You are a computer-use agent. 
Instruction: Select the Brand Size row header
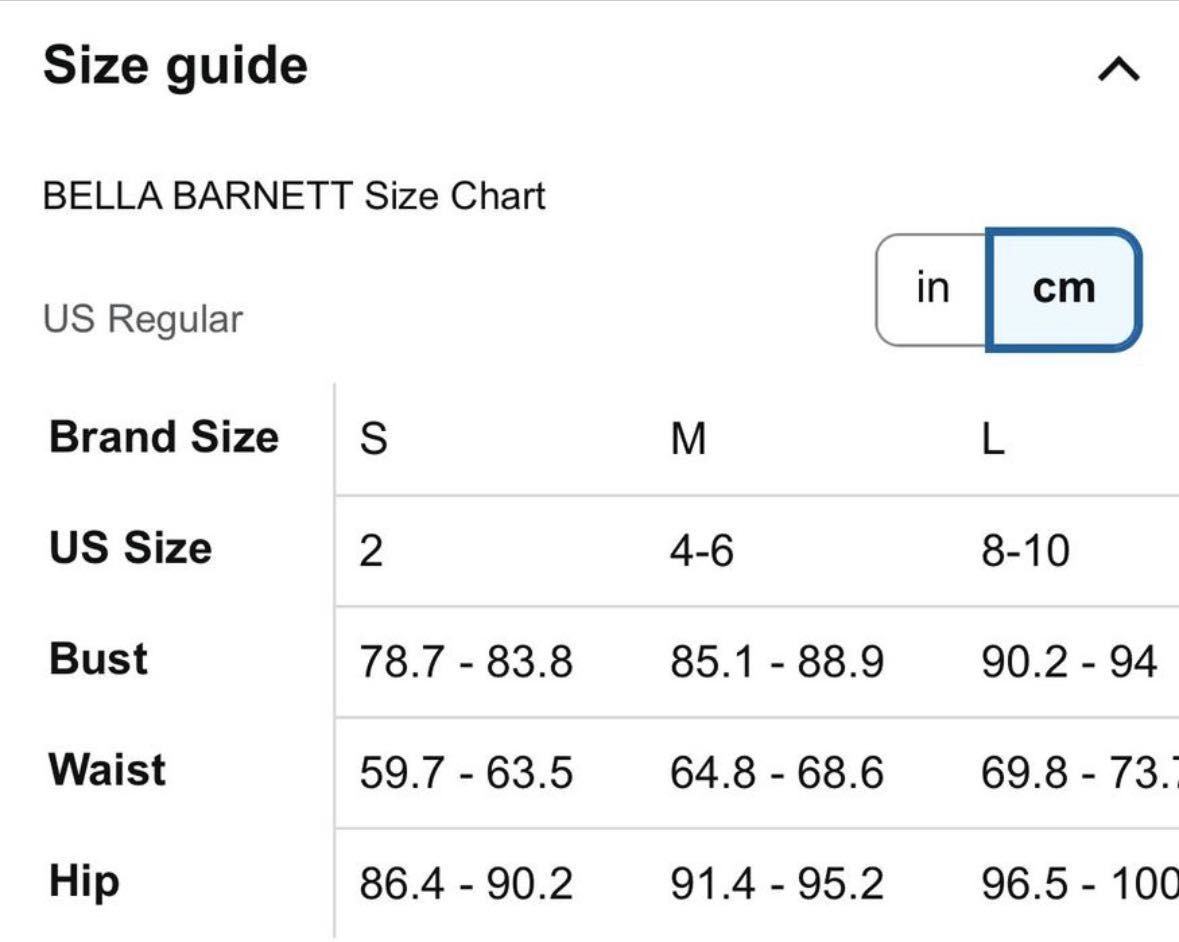[x=164, y=437]
